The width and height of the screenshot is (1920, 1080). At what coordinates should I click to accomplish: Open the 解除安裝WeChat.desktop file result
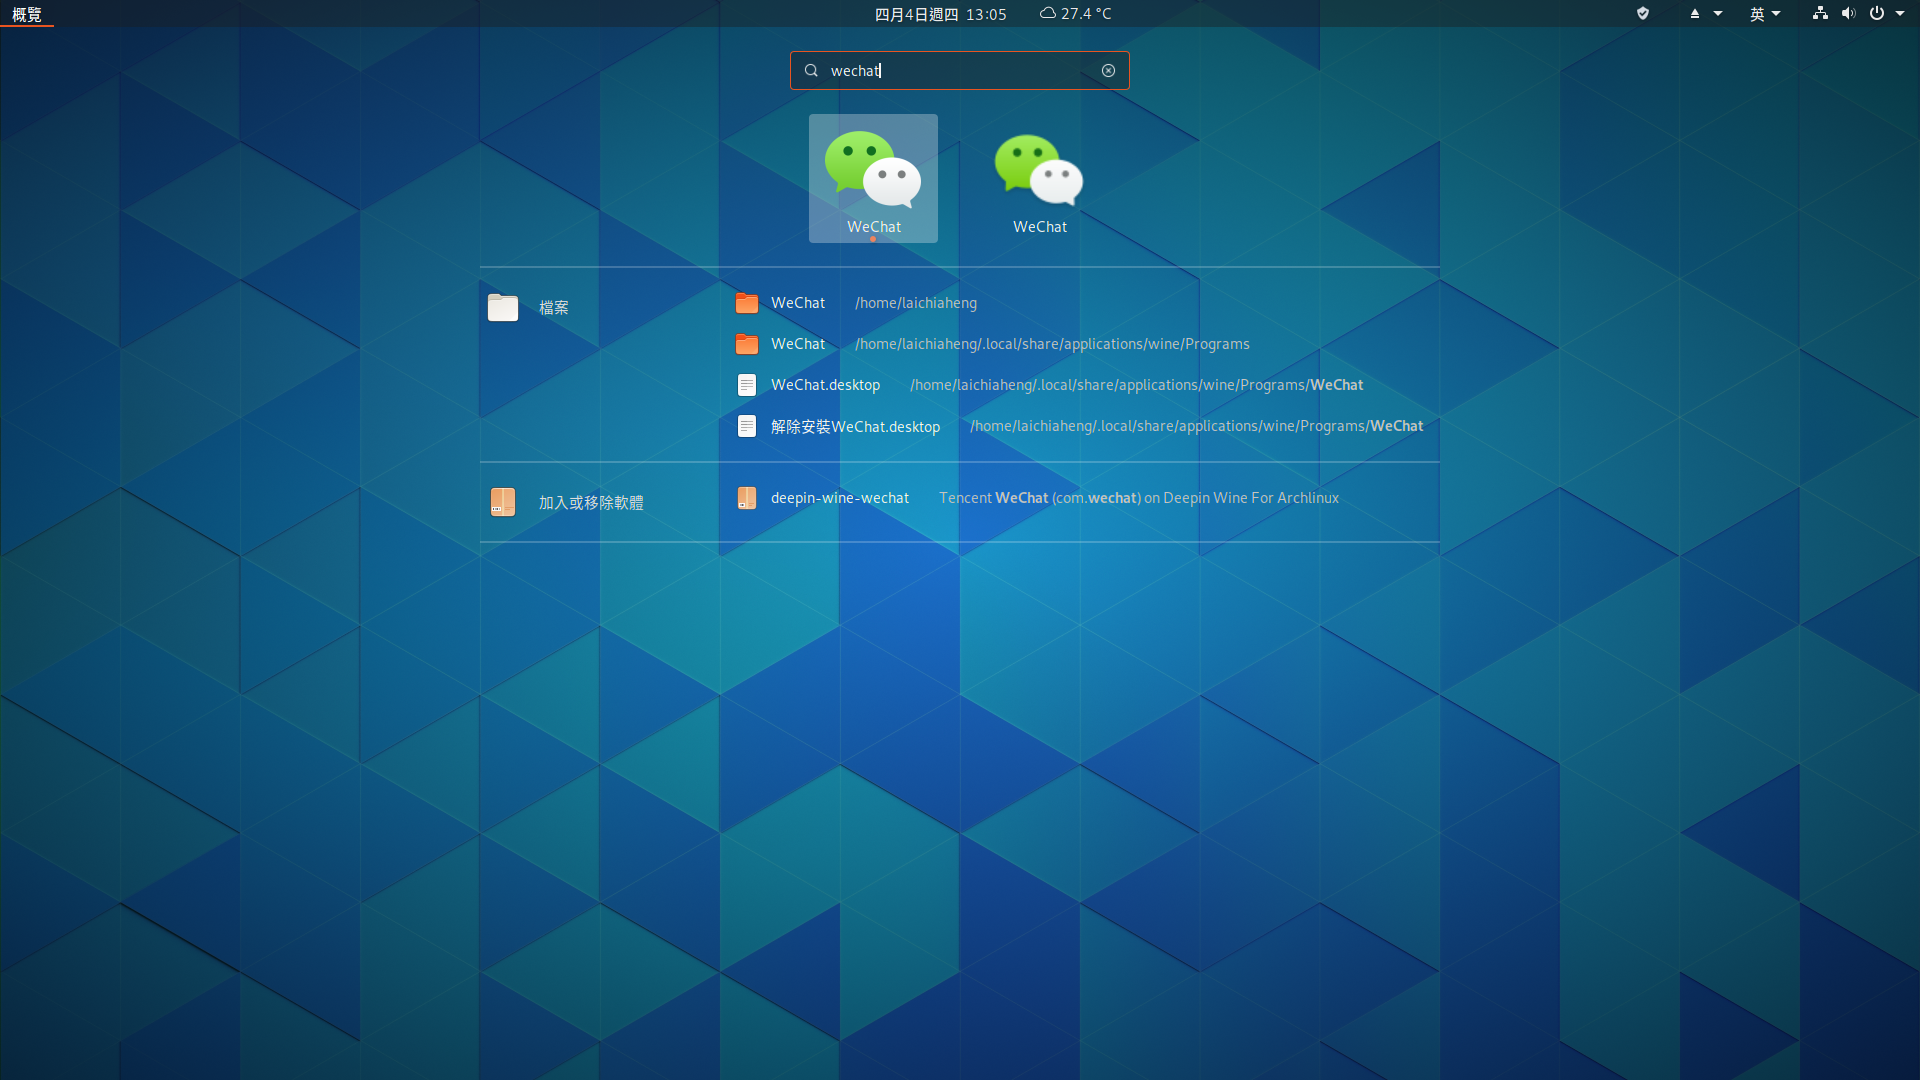(1079, 426)
